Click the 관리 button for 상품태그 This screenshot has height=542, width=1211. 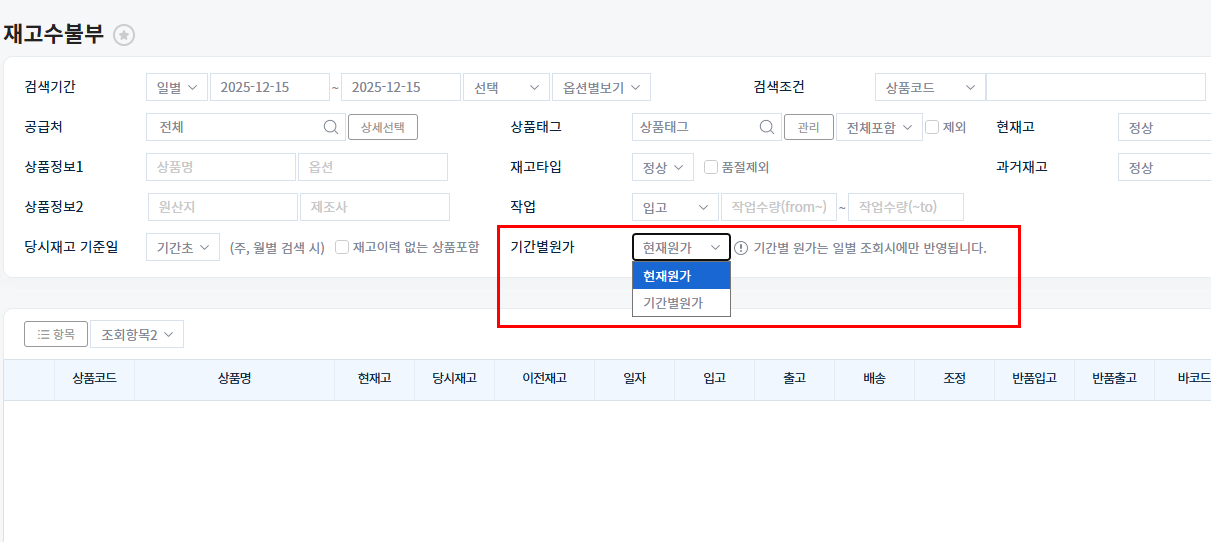pyautogui.click(x=808, y=127)
